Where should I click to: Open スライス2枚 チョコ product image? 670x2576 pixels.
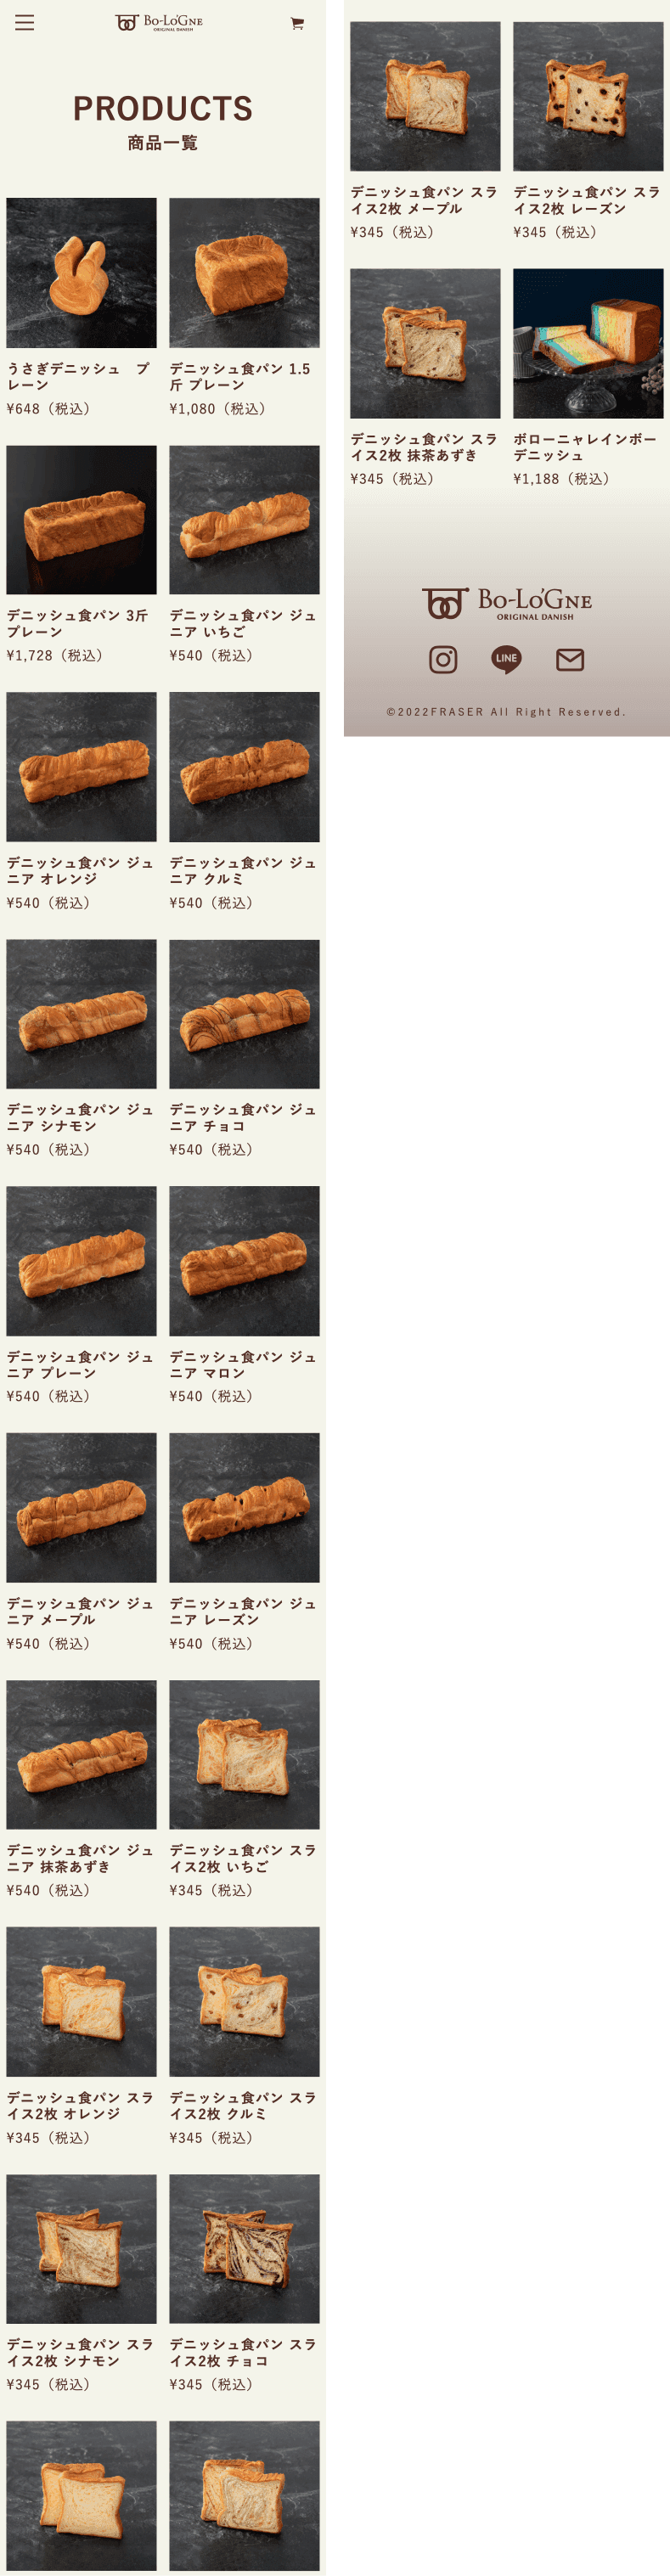pyautogui.click(x=244, y=2248)
